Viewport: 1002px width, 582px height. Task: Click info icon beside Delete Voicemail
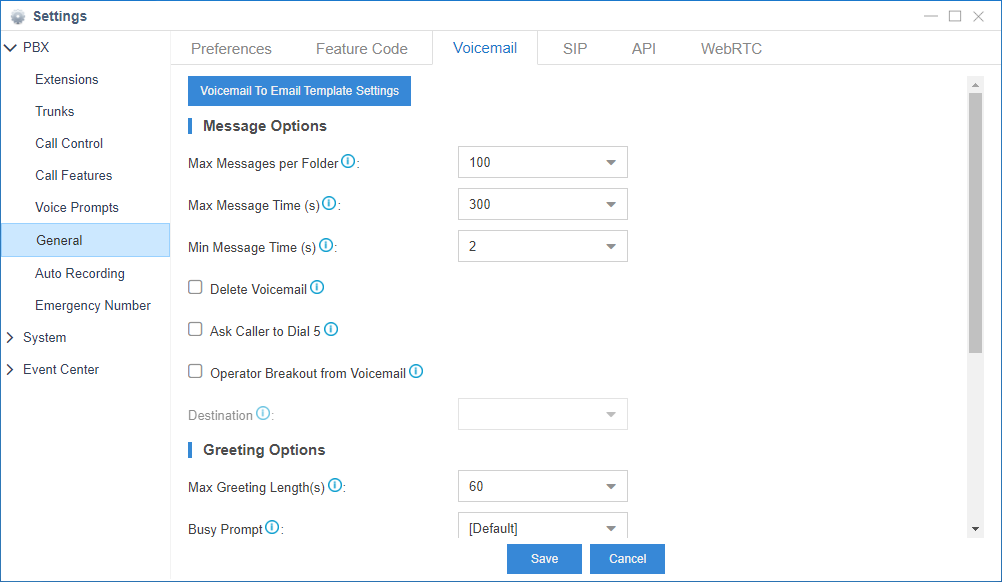coord(317,288)
